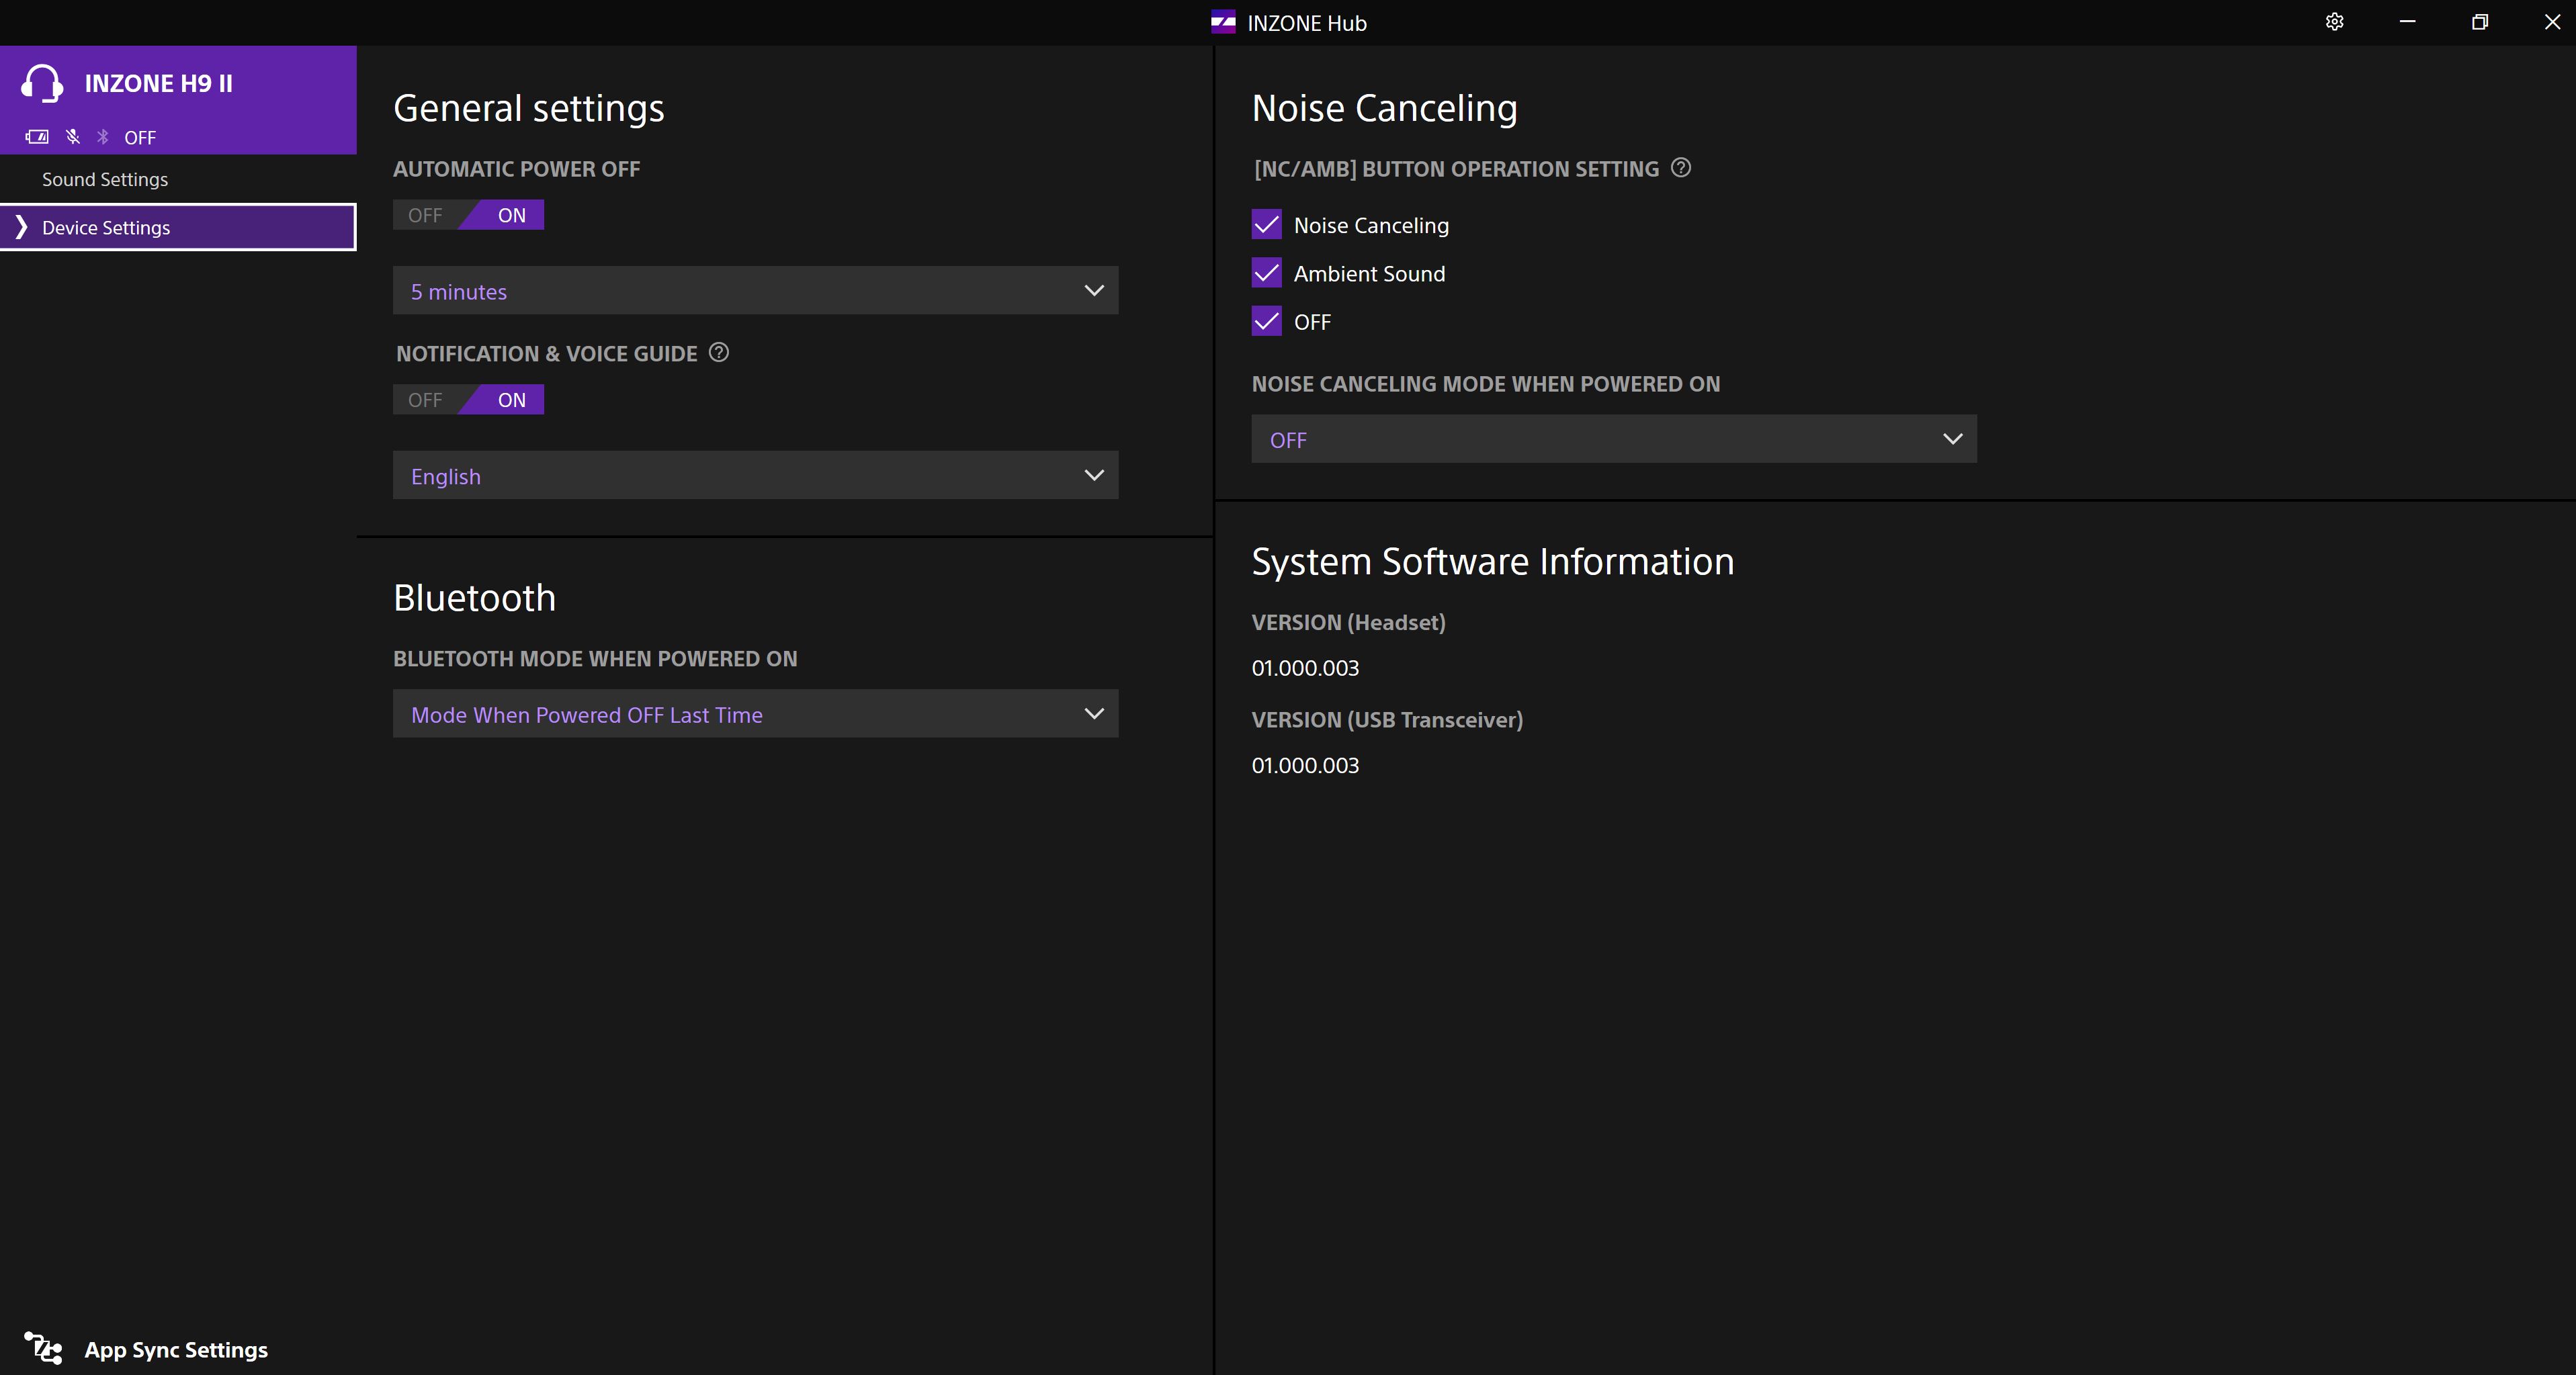Open the App Sync Settings icon
2576x1375 pixels.
pyautogui.click(x=43, y=1348)
